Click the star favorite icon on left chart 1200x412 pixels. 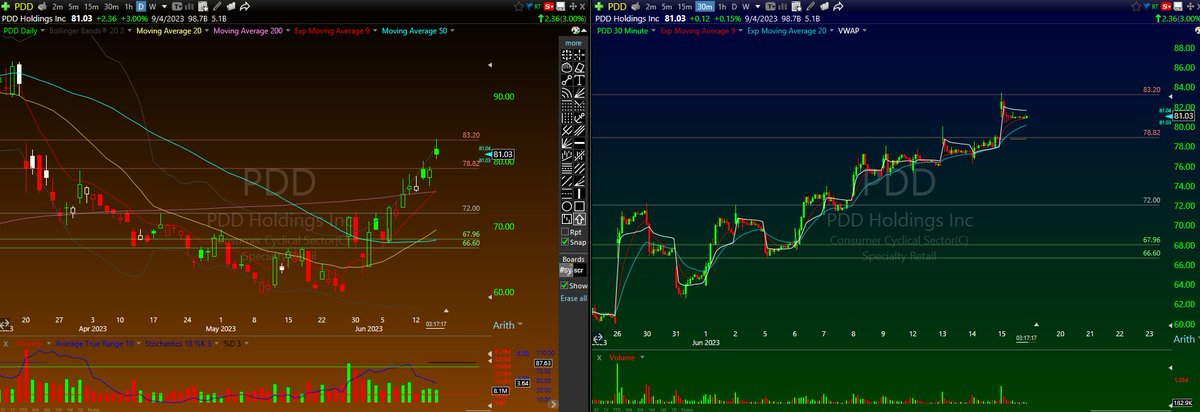[x=518, y=7]
